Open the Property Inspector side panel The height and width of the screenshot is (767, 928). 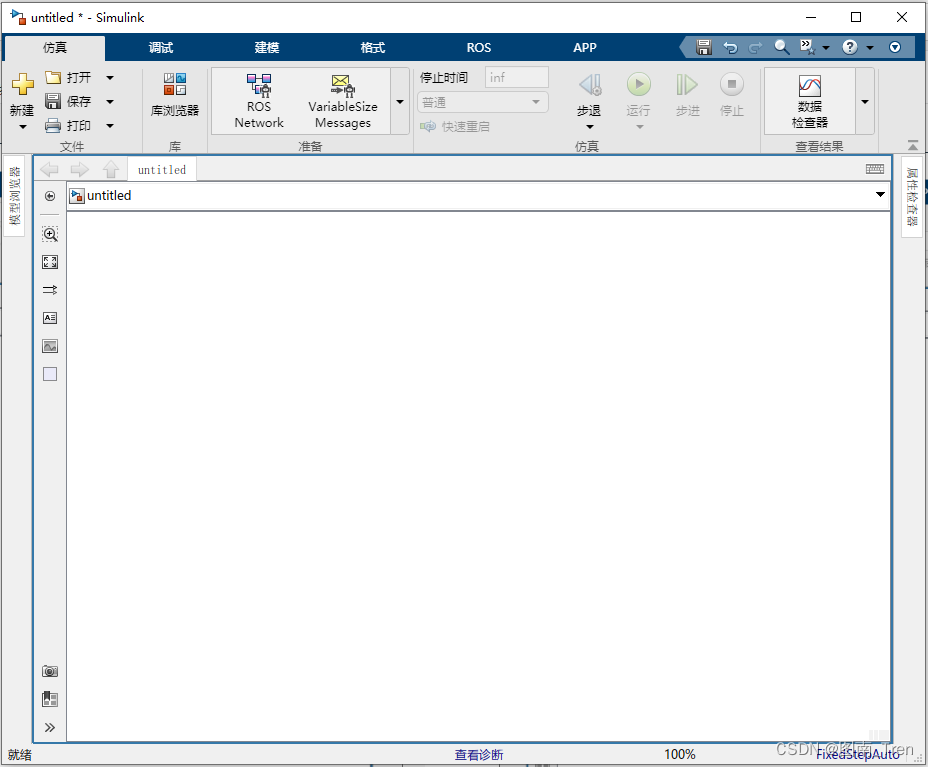tap(912, 197)
